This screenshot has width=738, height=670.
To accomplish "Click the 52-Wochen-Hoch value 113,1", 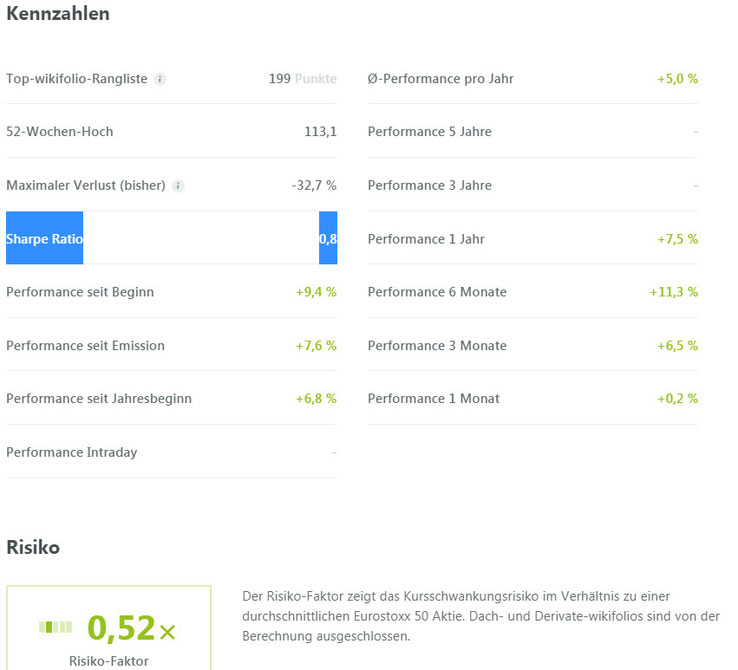I will click(x=321, y=132).
